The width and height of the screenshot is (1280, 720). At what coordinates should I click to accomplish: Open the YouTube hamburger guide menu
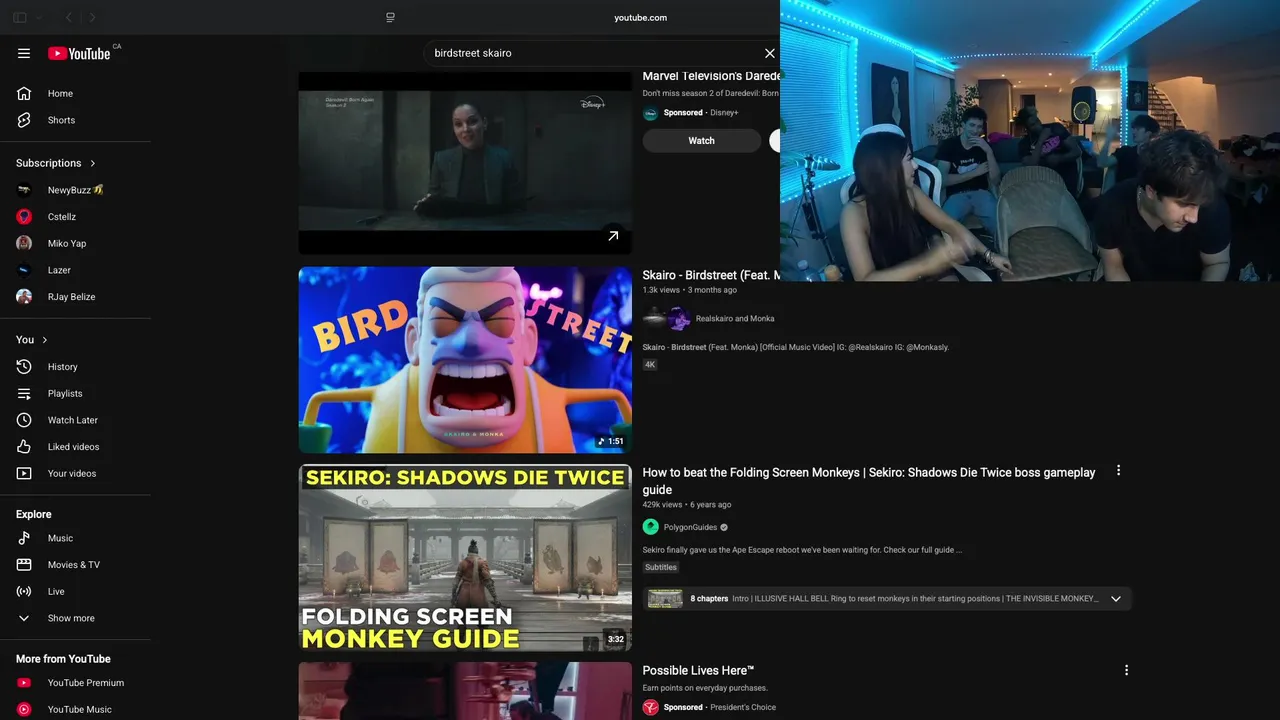tap(24, 53)
